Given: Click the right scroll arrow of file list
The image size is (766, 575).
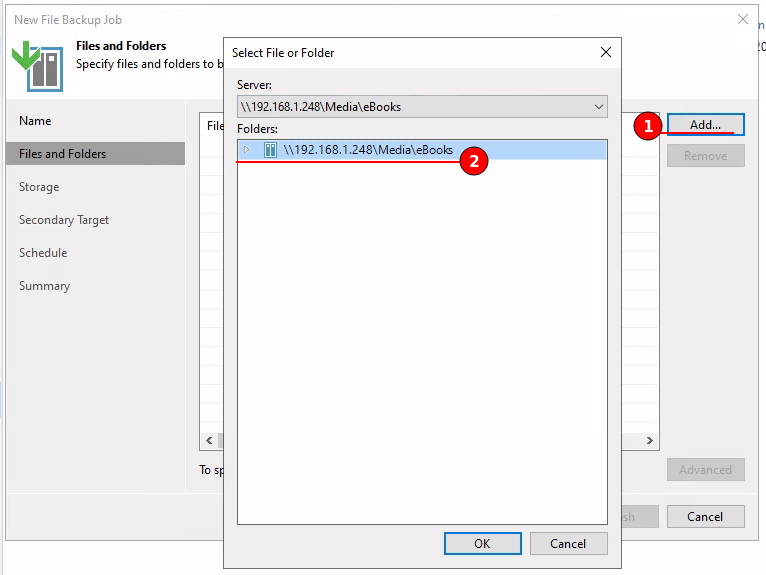Looking at the screenshot, I should [x=649, y=440].
